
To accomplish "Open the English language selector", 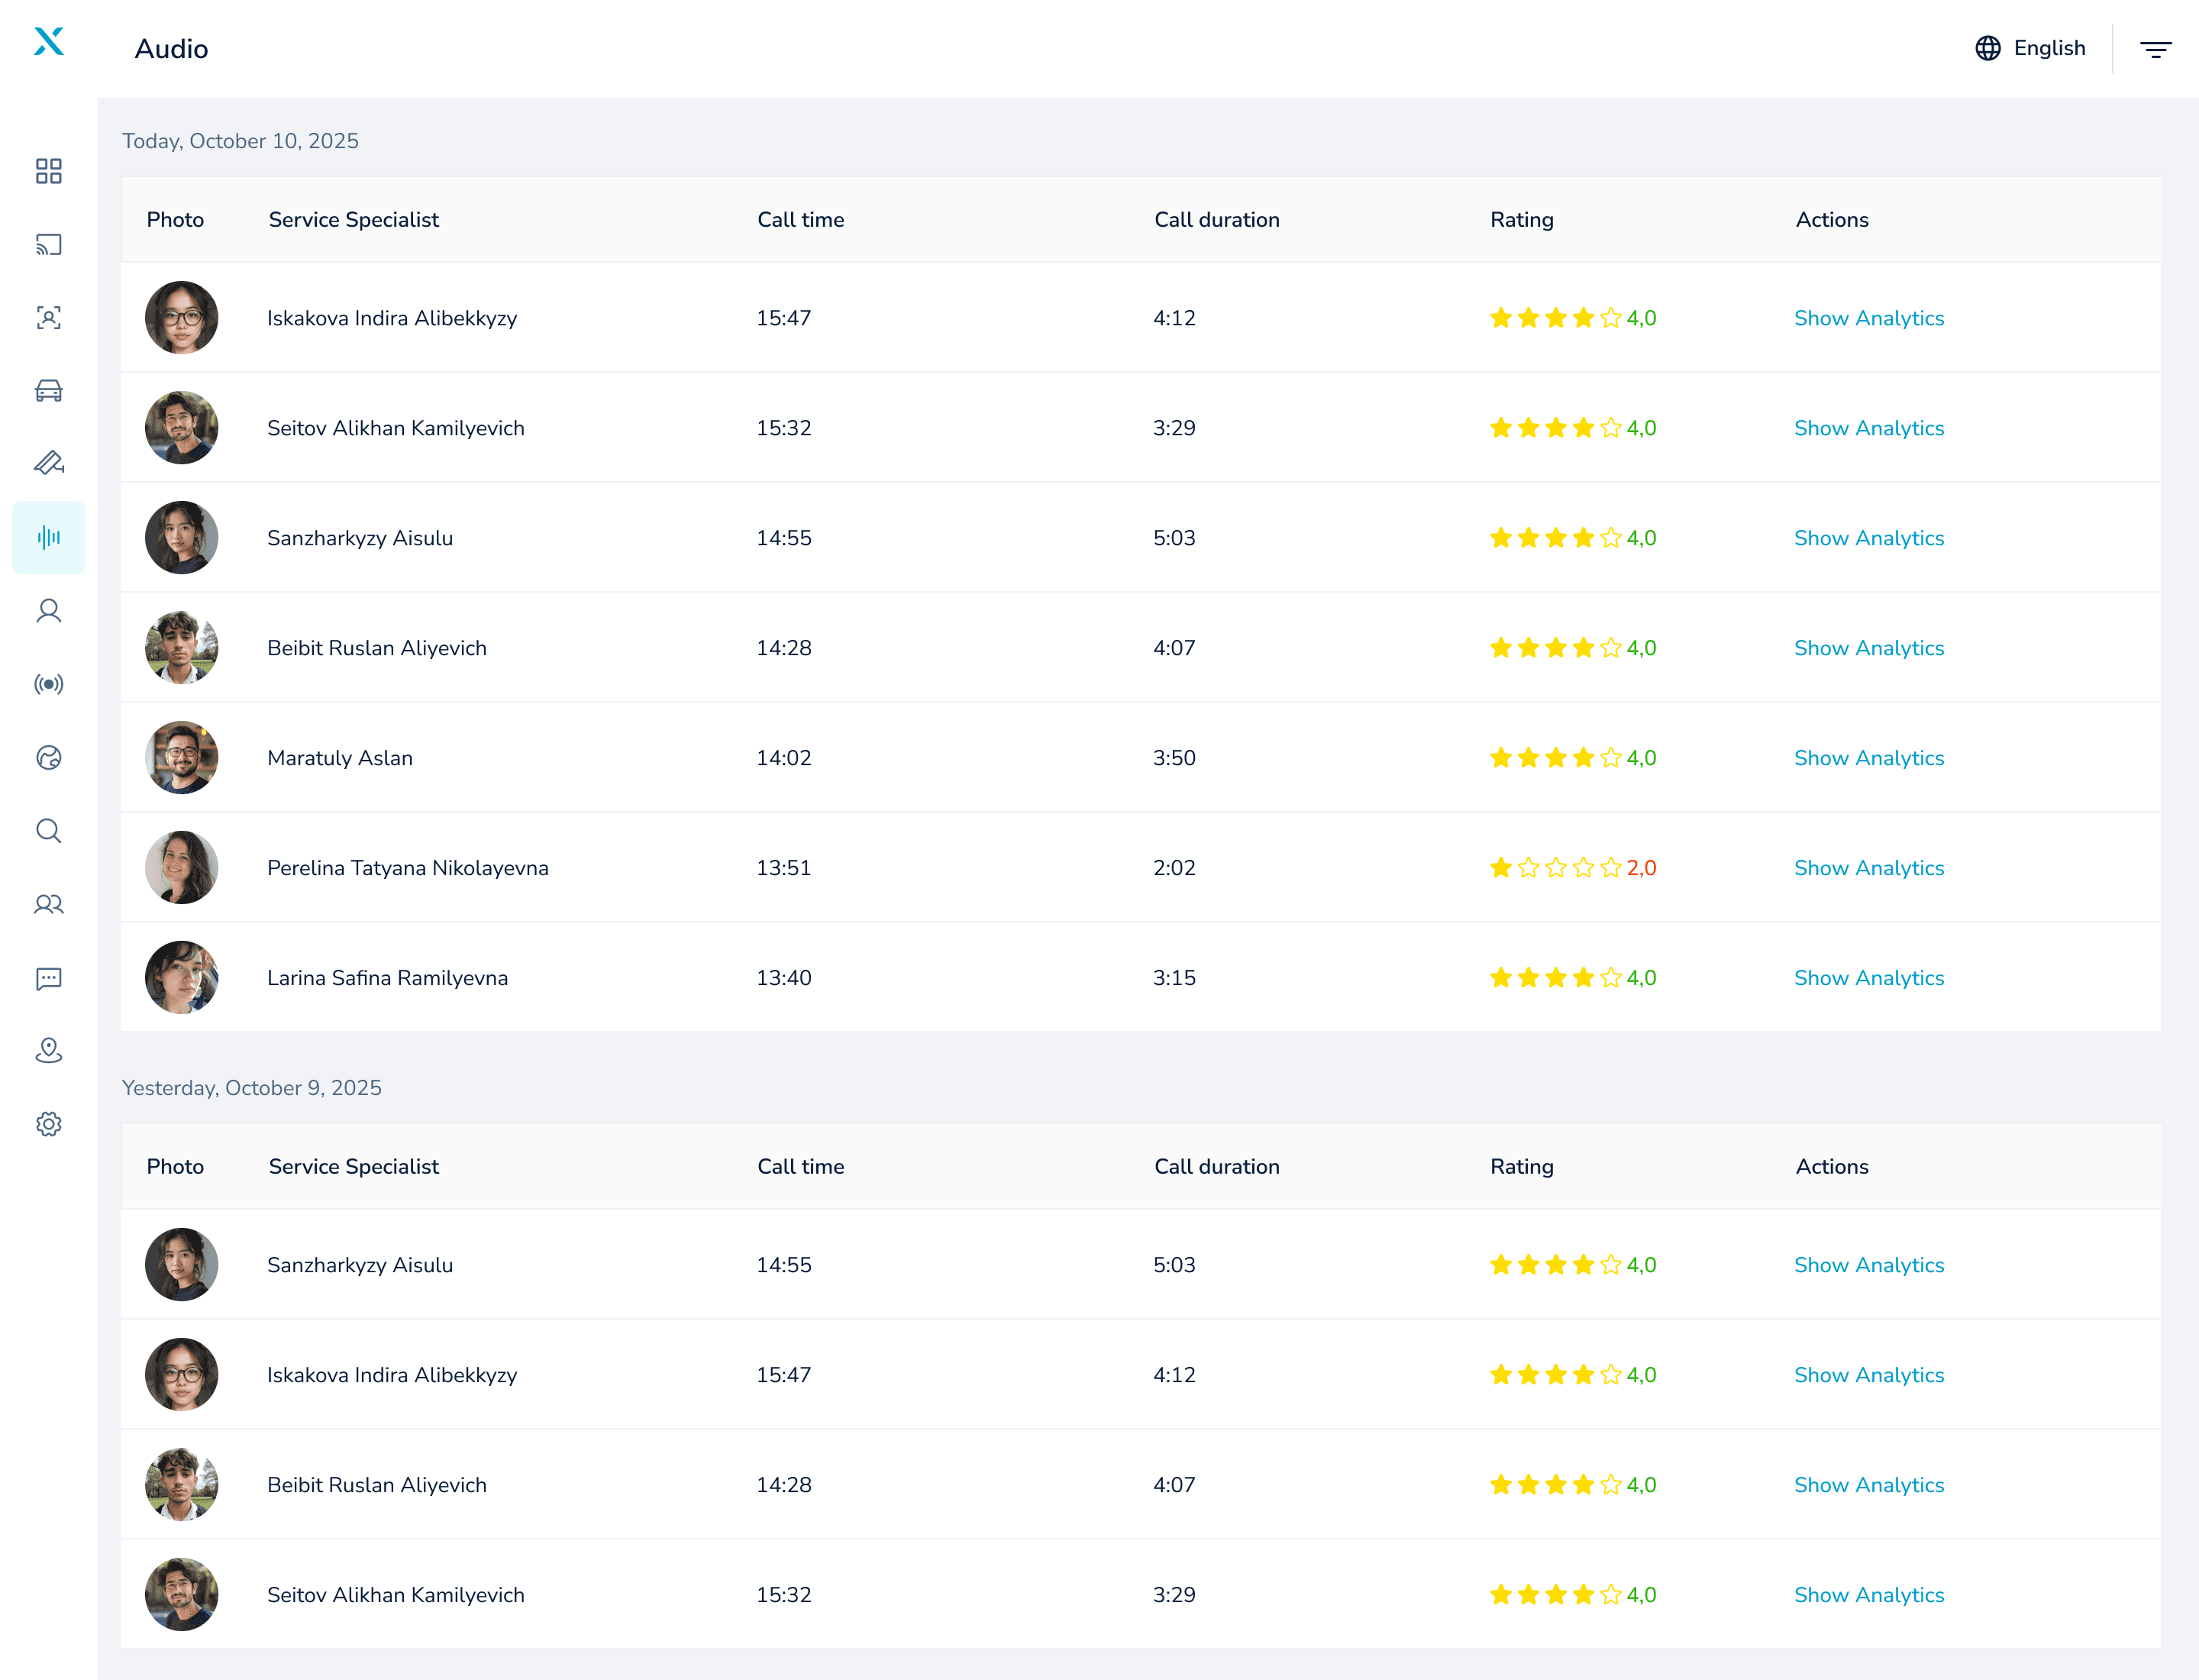I will [2030, 48].
